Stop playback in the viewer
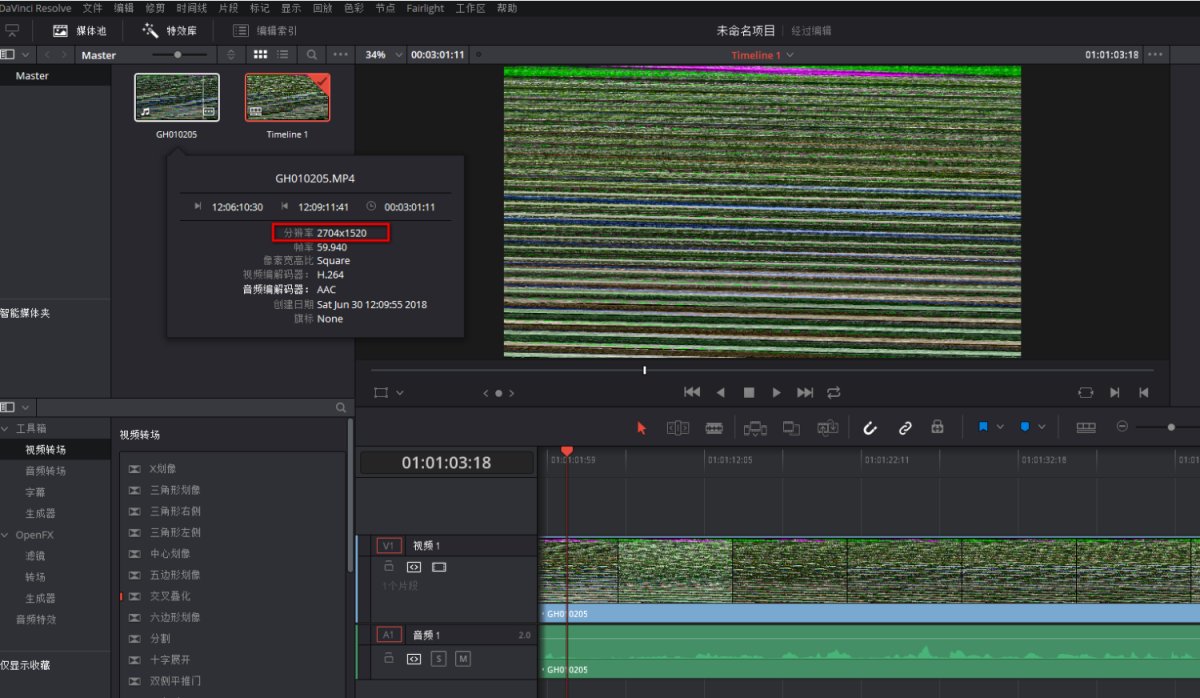This screenshot has height=698, width=1200. click(748, 393)
